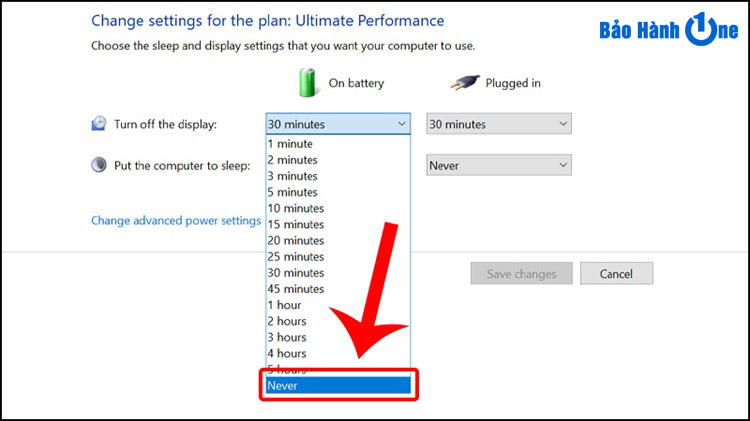
Task: Click the display monitor clock icon
Action: 99,124
